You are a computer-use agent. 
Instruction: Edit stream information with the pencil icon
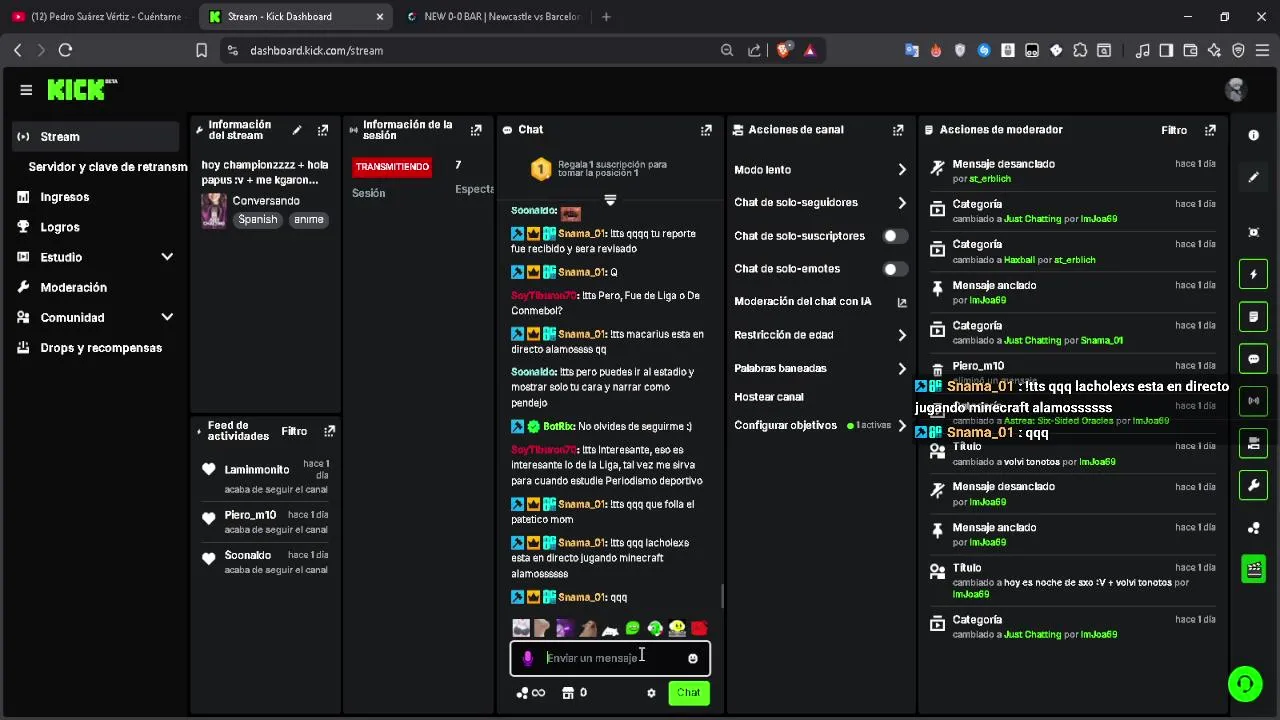pos(297,130)
